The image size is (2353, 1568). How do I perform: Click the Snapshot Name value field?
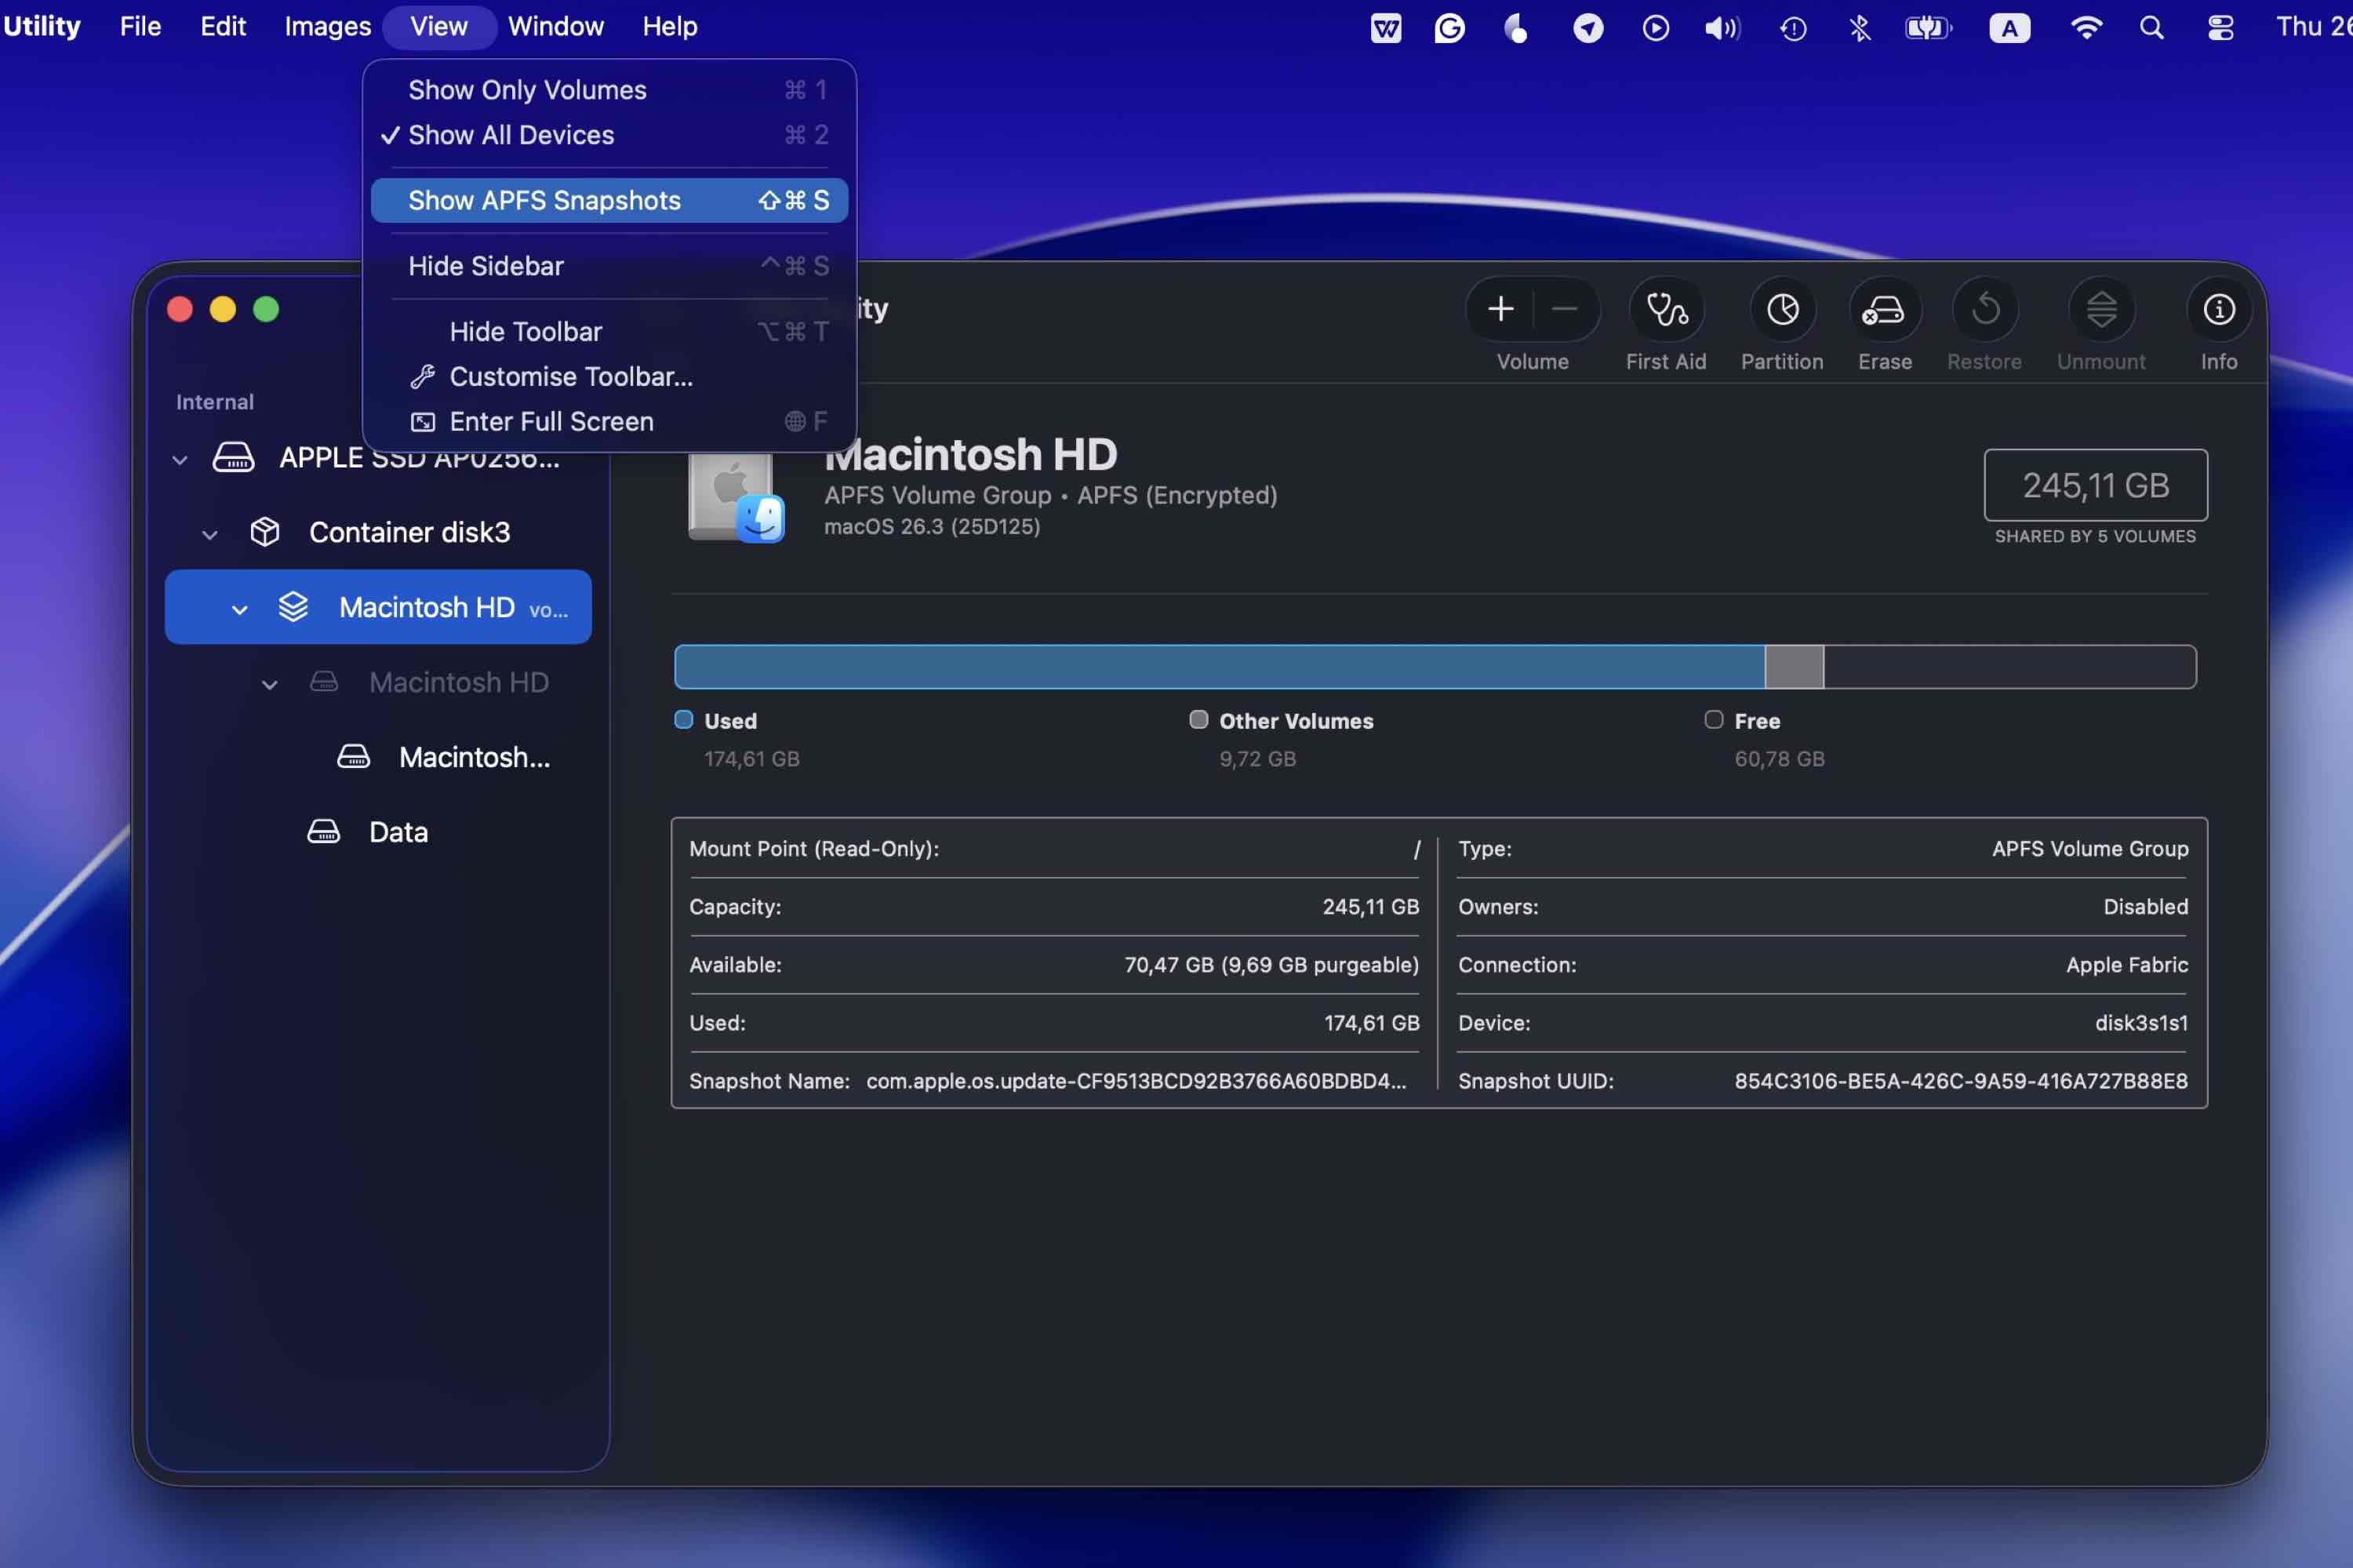coord(1133,1081)
